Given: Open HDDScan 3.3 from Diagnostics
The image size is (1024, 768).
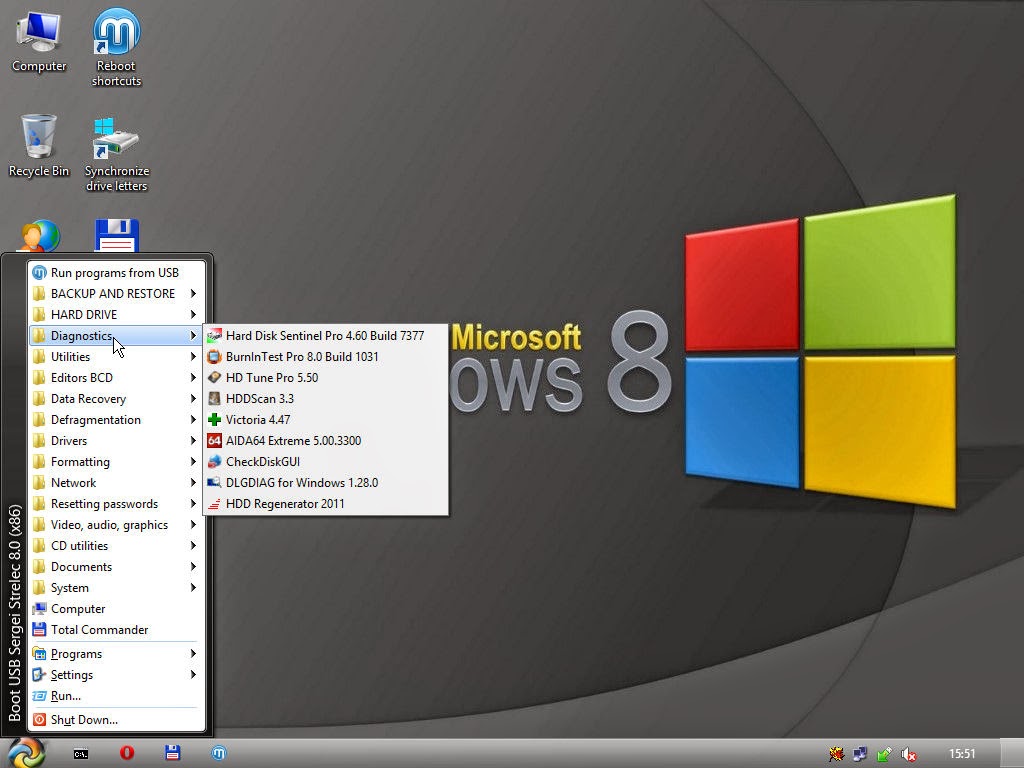Looking at the screenshot, I should [x=325, y=398].
